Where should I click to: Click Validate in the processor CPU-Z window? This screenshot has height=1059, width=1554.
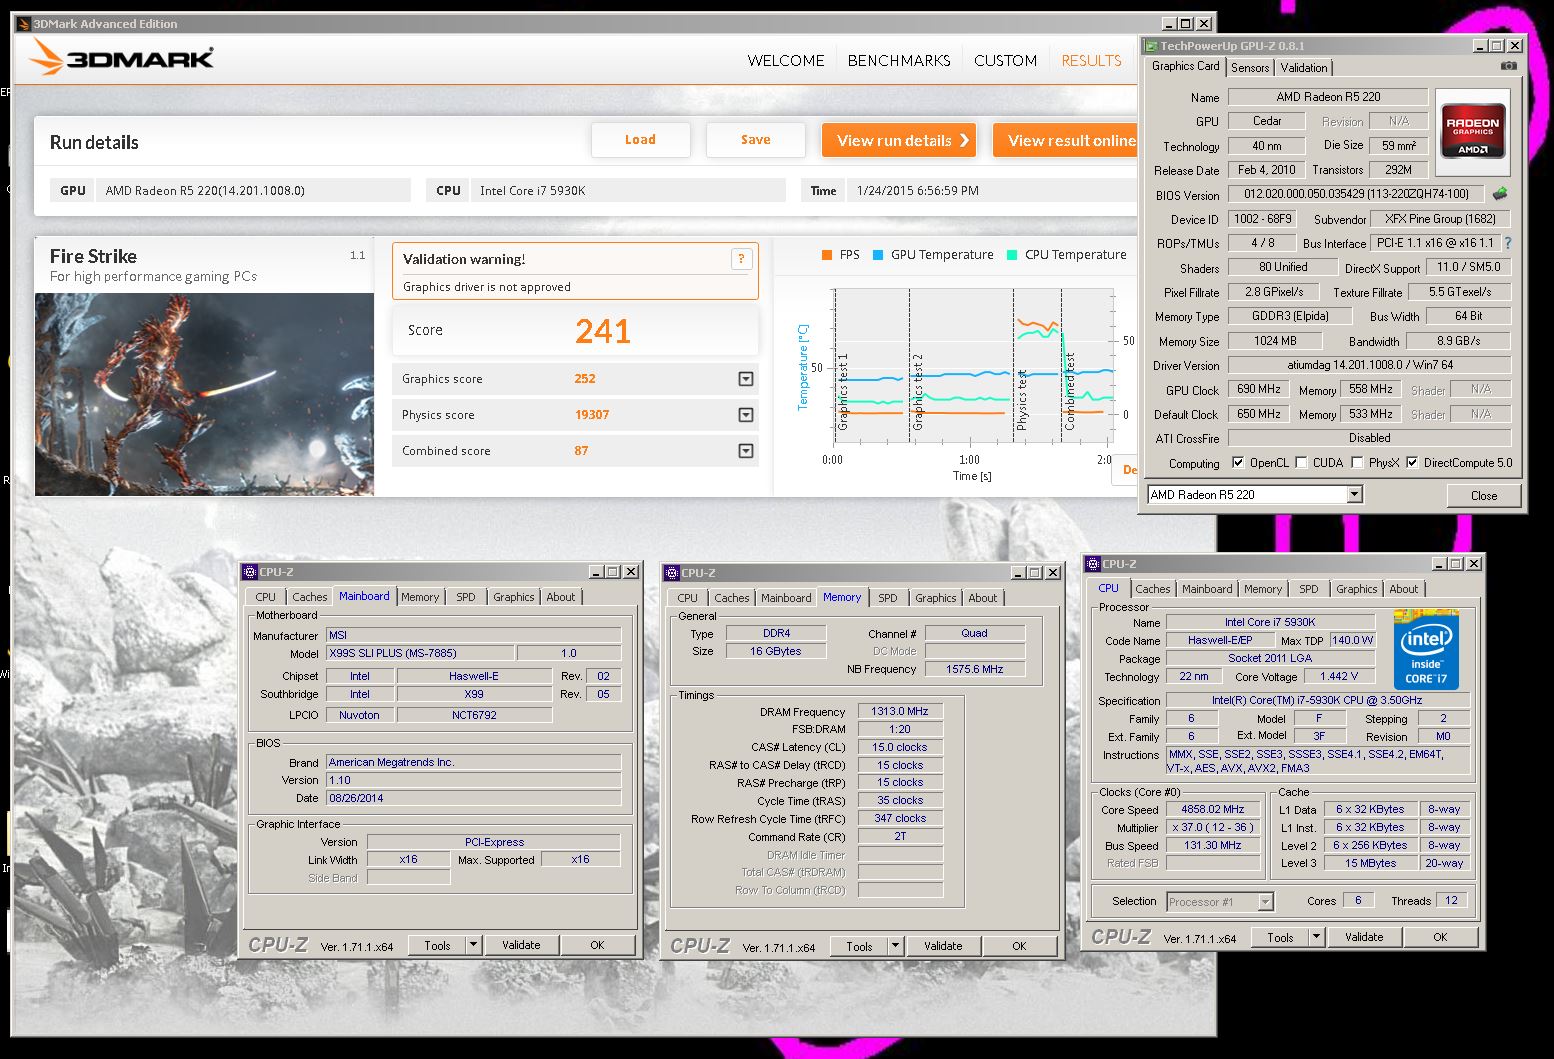[x=1364, y=937]
